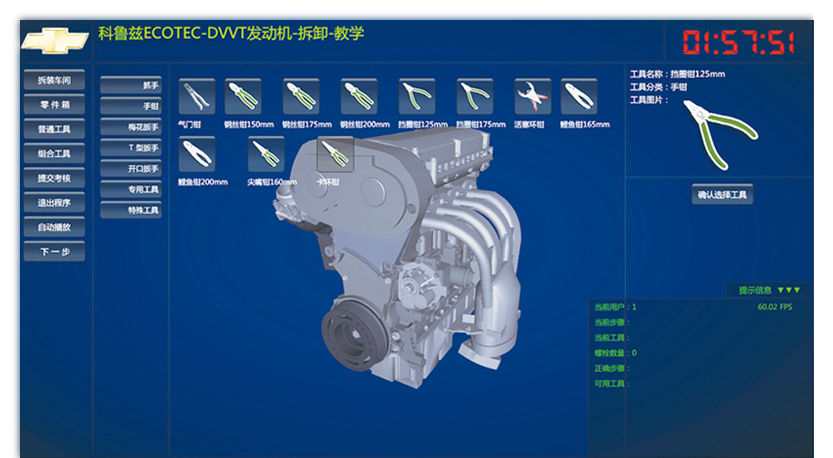Screen dimensions: 833x458
Task: Switch to T型扳手 wrench category
Action: (131, 148)
